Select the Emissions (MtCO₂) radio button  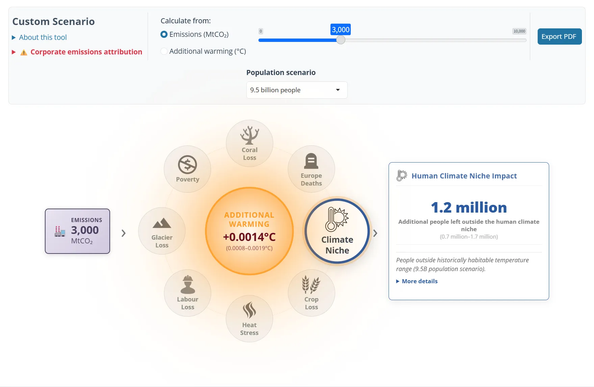click(x=164, y=34)
